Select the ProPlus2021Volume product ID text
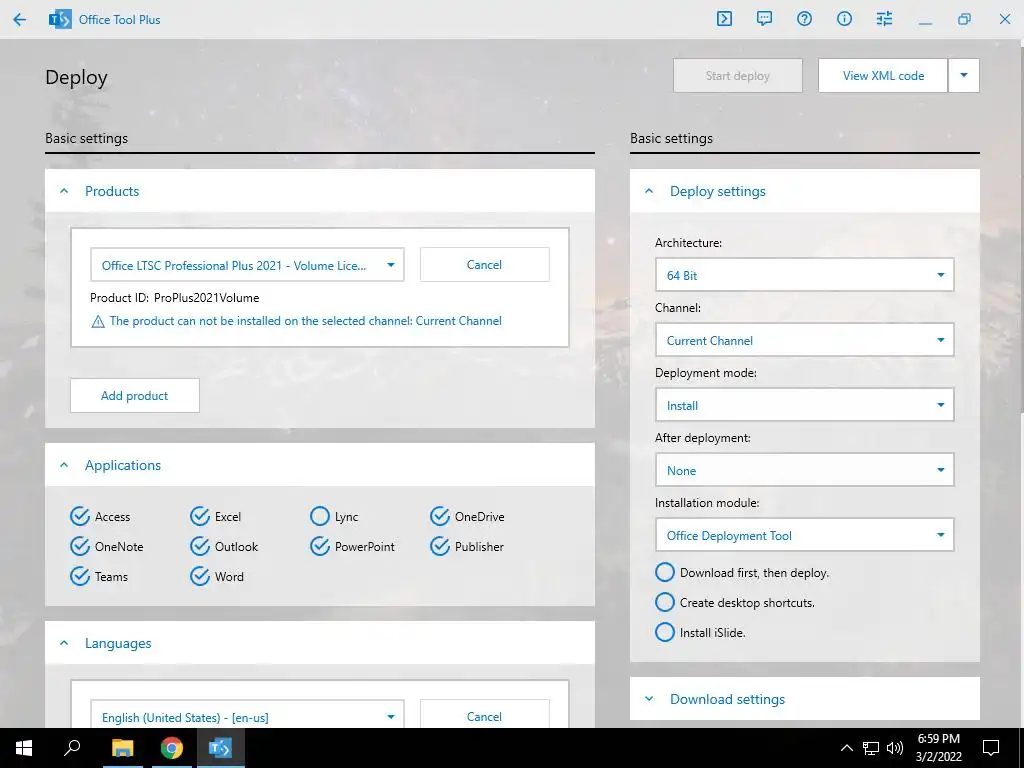The height and width of the screenshot is (768, 1024). [206, 298]
